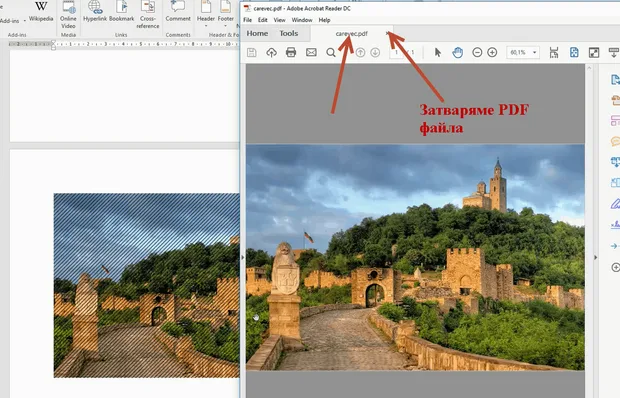This screenshot has width=620, height=398.
Task: Insert a Cross-reference in Word
Action: (147, 15)
